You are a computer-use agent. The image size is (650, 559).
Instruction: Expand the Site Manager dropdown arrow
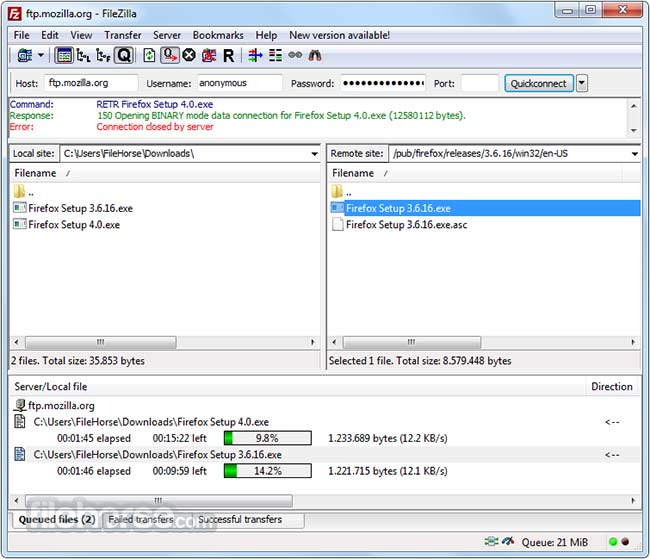tap(41, 55)
